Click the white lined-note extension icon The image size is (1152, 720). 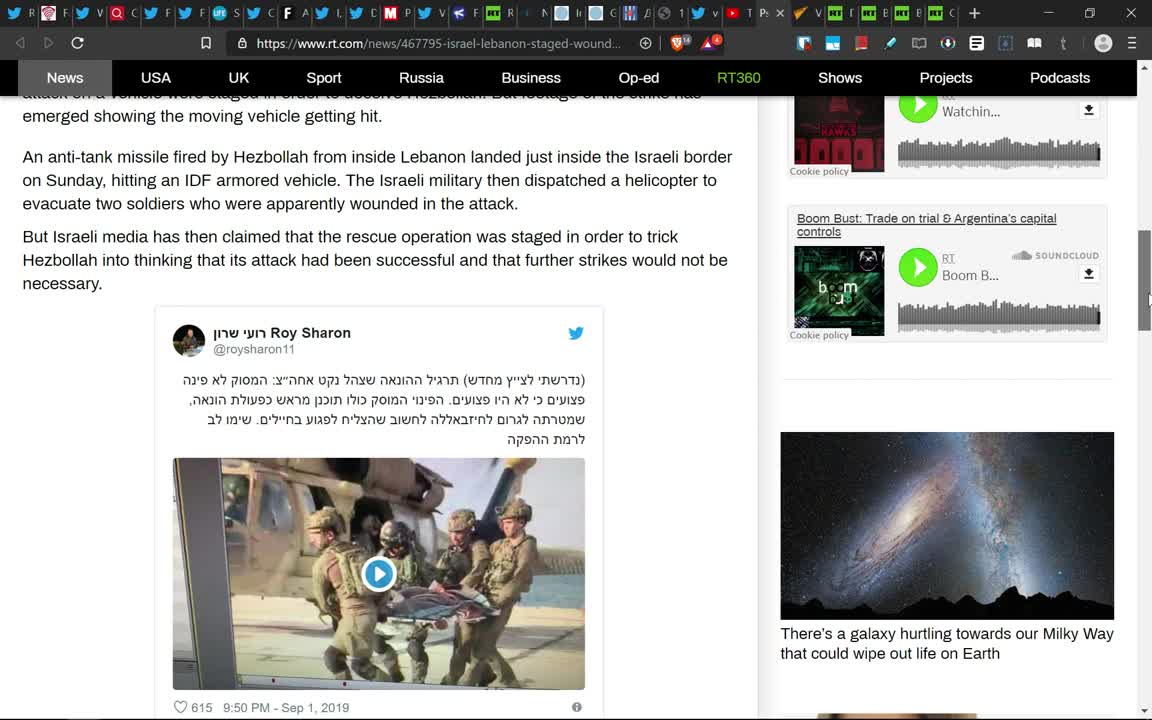tap(976, 43)
